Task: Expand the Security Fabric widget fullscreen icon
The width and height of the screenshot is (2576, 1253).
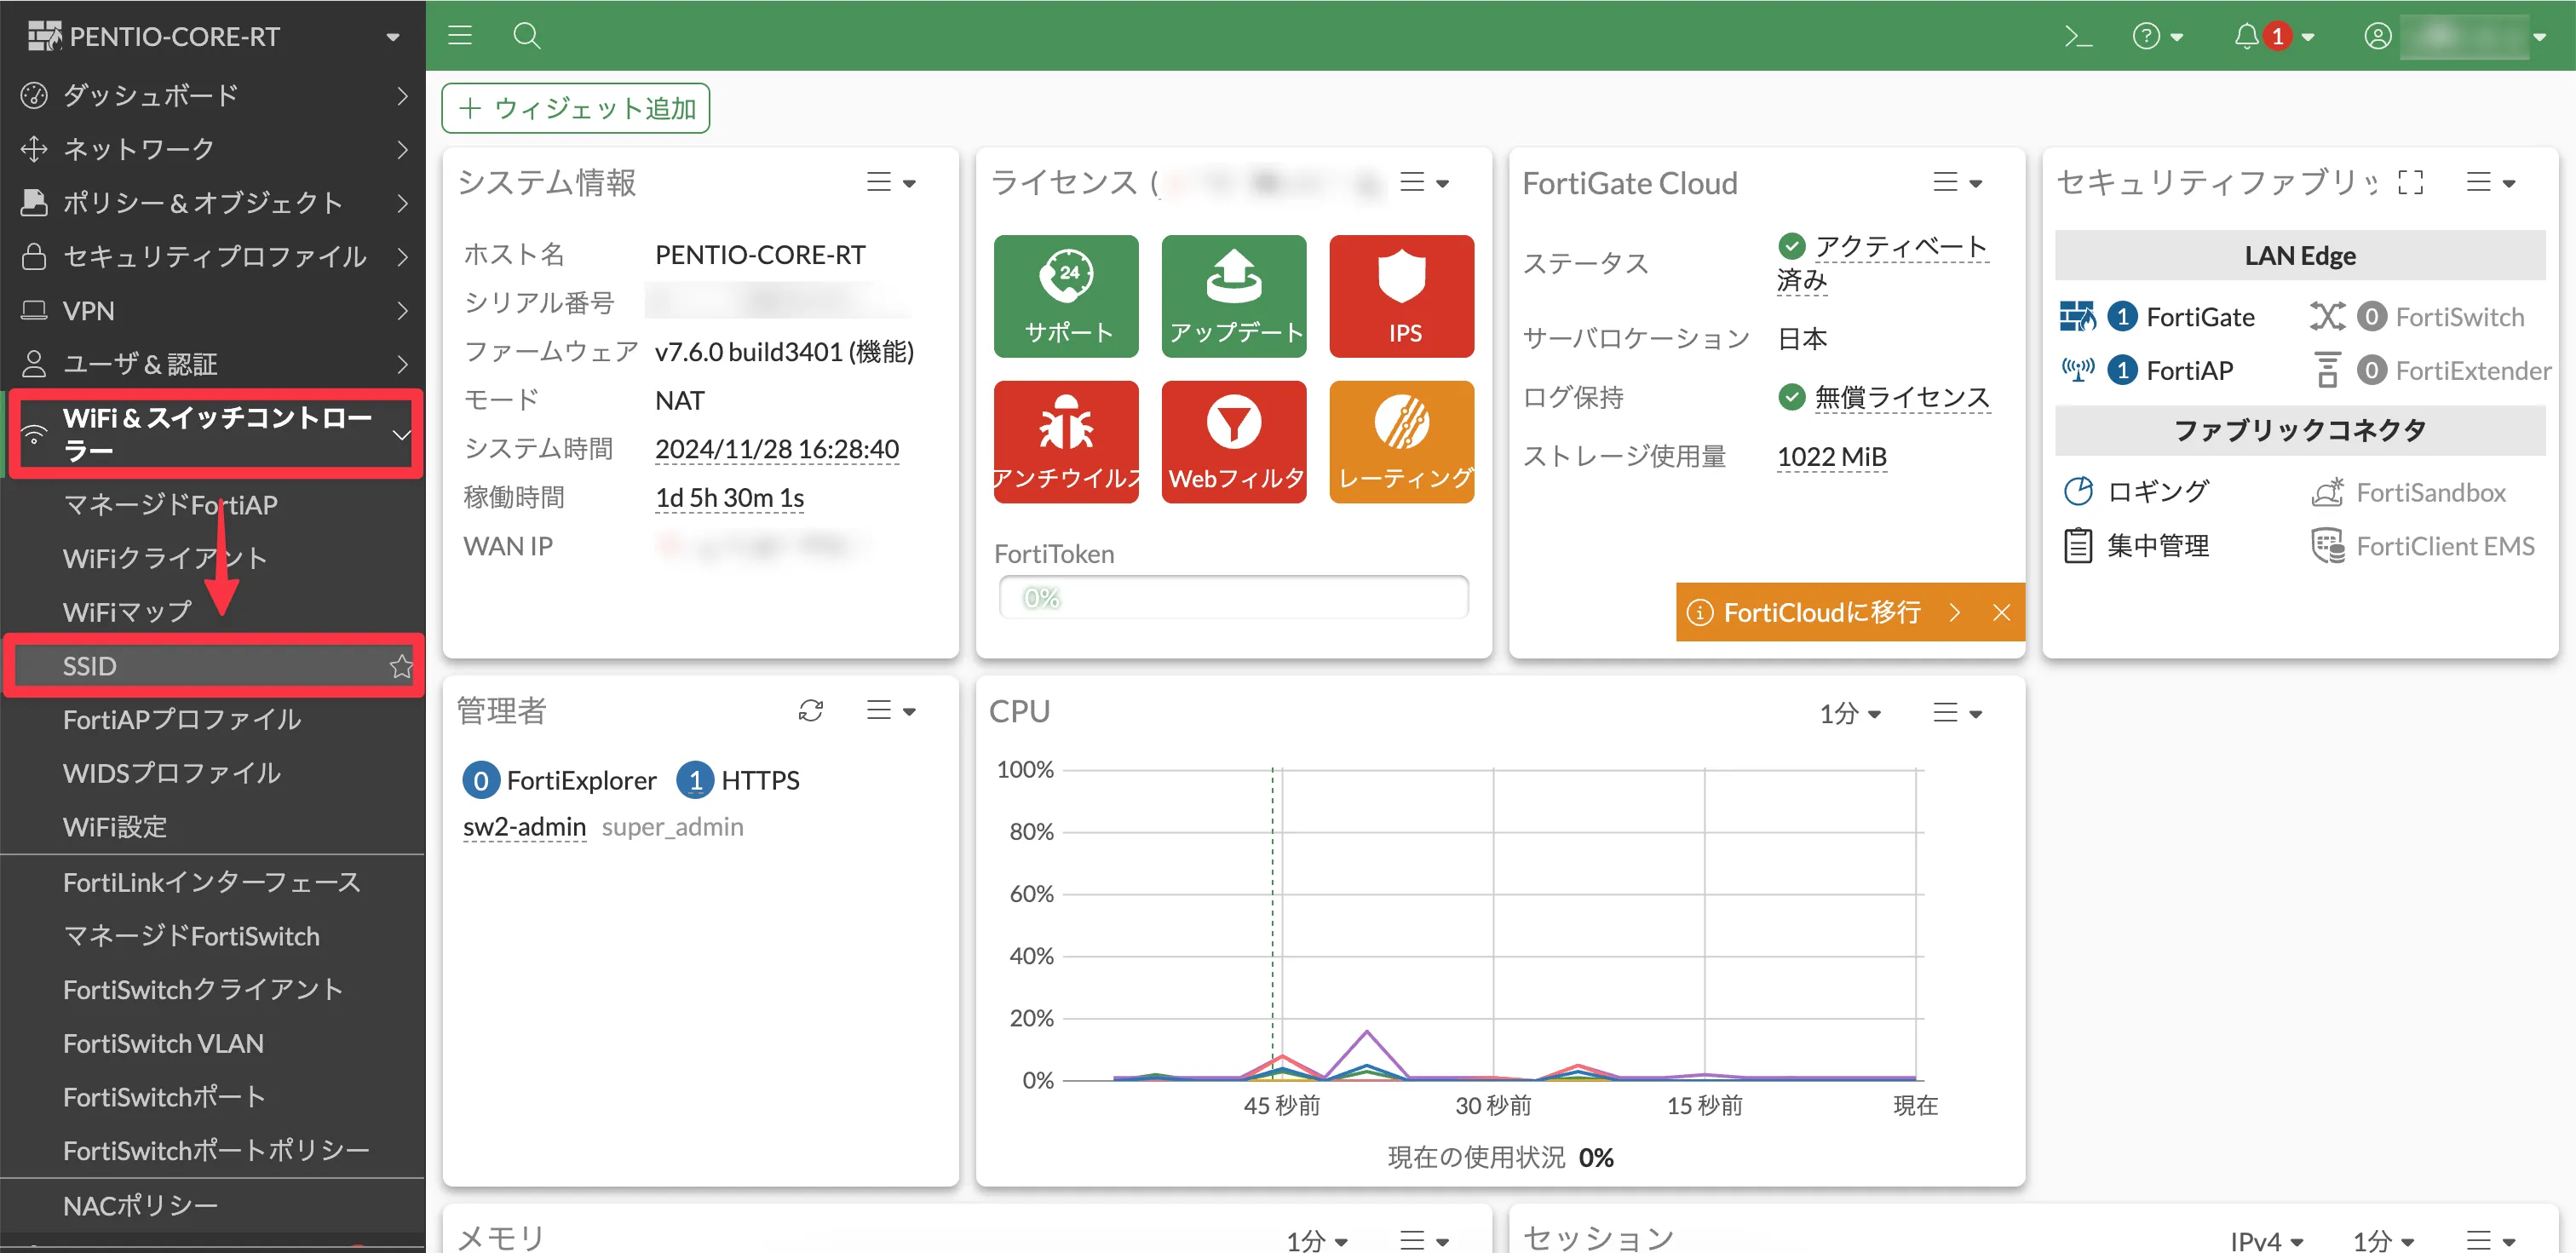Action: (x=2411, y=182)
